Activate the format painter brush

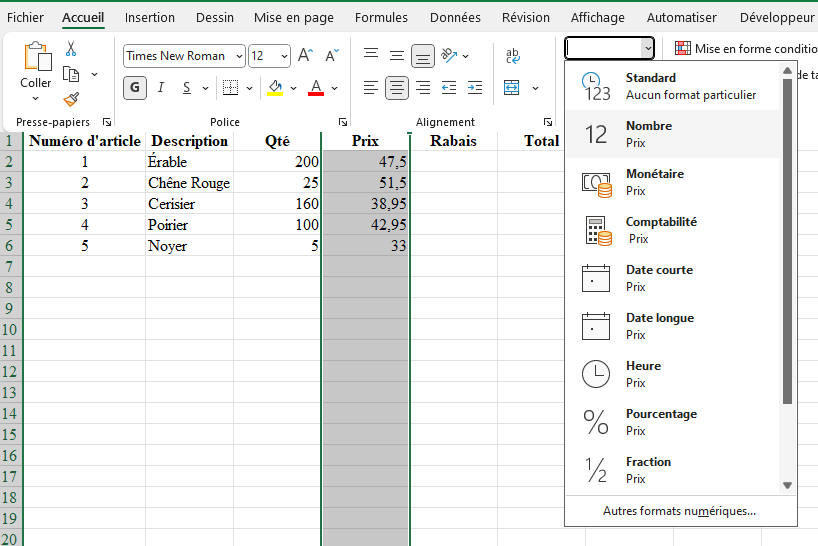point(71,99)
